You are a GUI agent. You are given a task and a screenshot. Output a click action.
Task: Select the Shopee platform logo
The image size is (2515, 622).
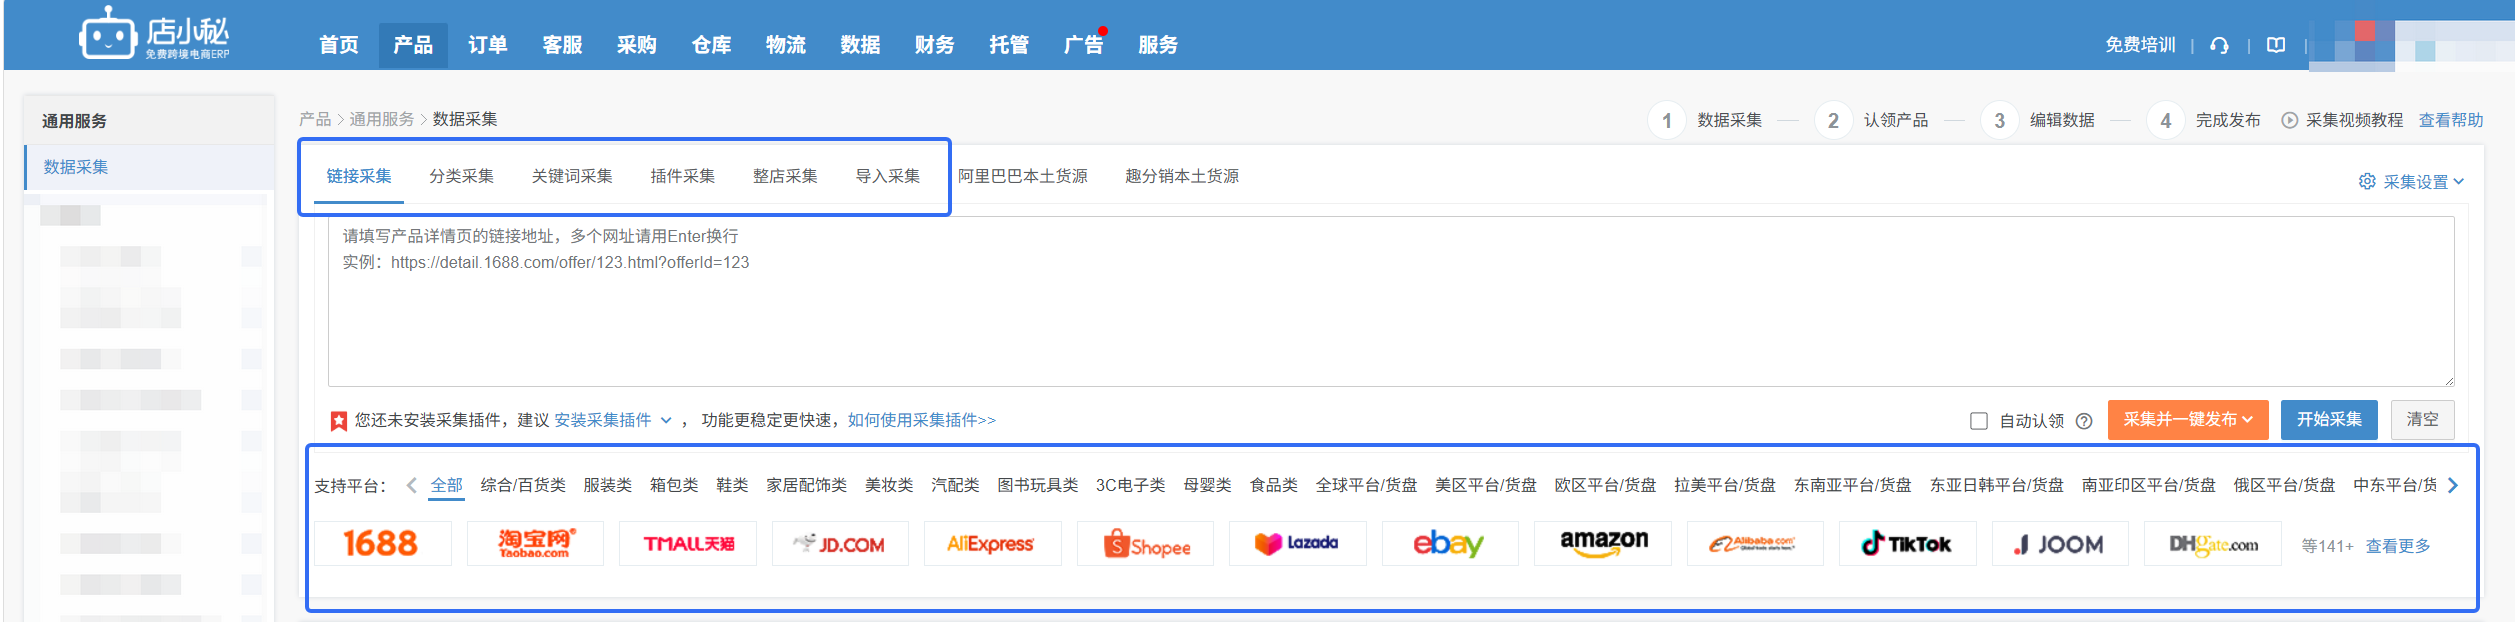coord(1145,543)
